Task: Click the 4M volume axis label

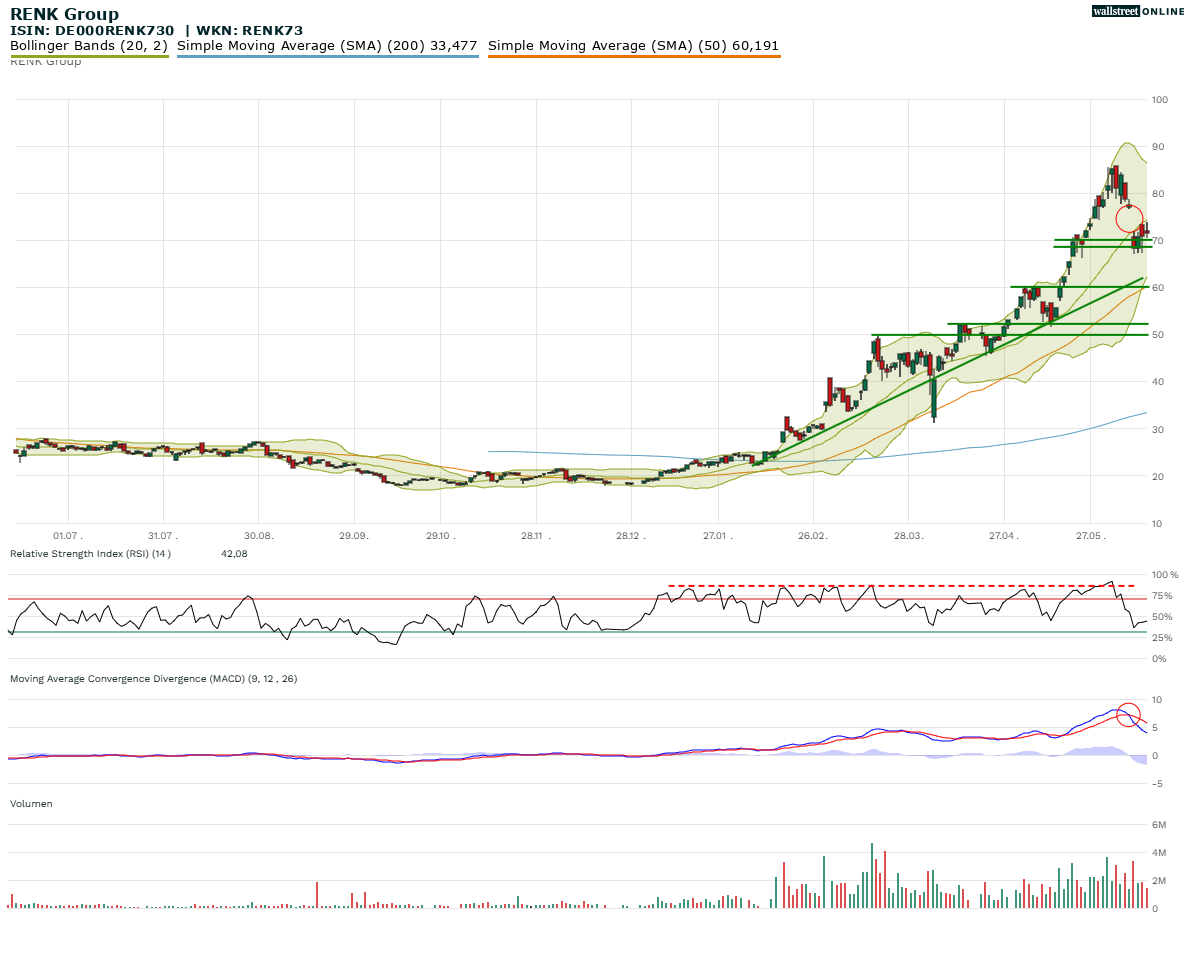Action: (x=1159, y=853)
